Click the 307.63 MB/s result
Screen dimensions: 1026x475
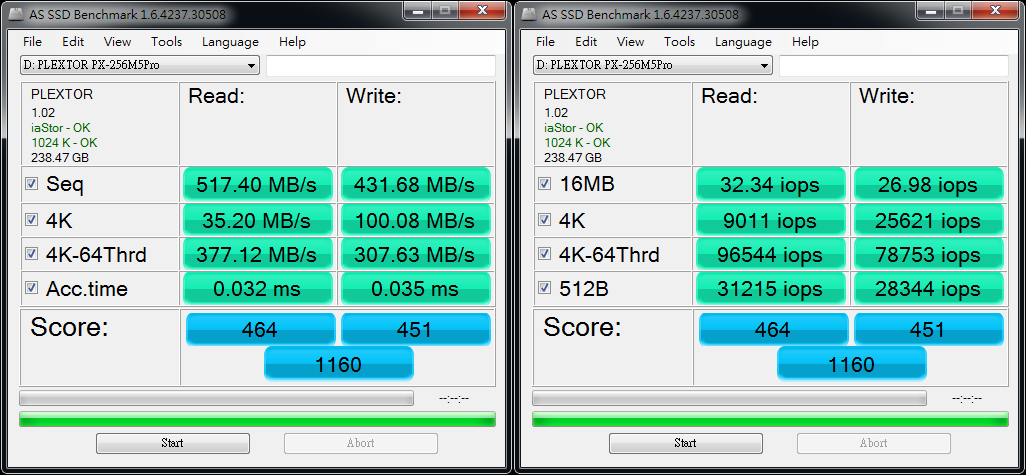point(415,254)
